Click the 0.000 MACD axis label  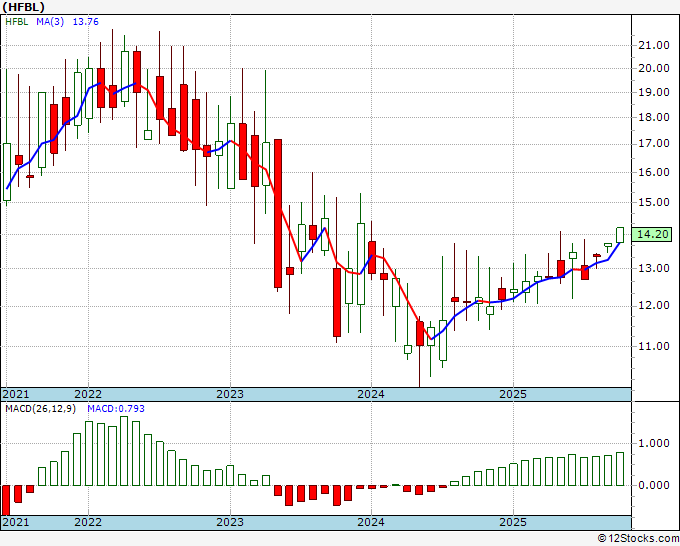pyautogui.click(x=654, y=485)
